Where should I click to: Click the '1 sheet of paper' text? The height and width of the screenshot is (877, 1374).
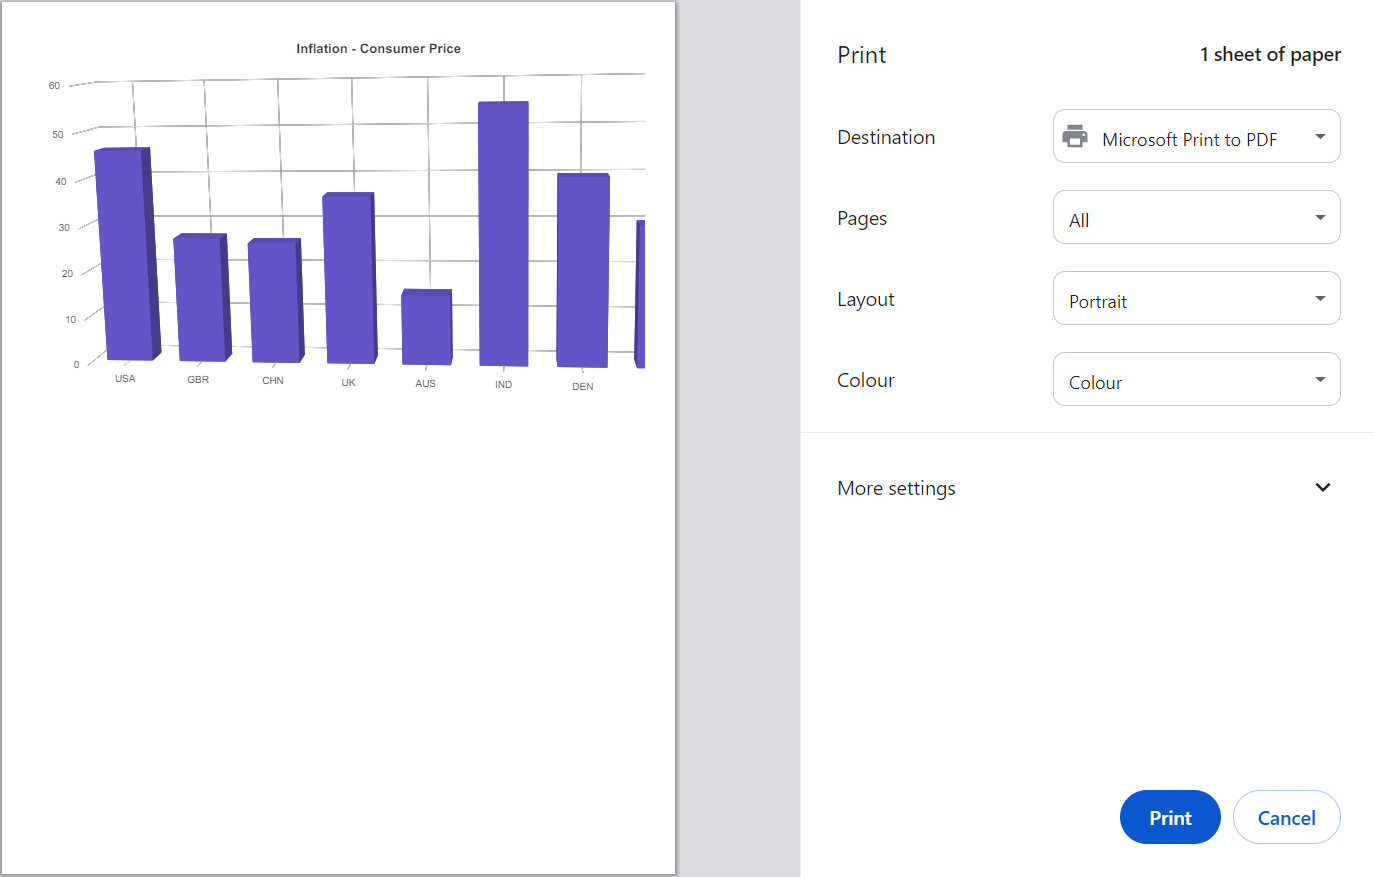1270,55
